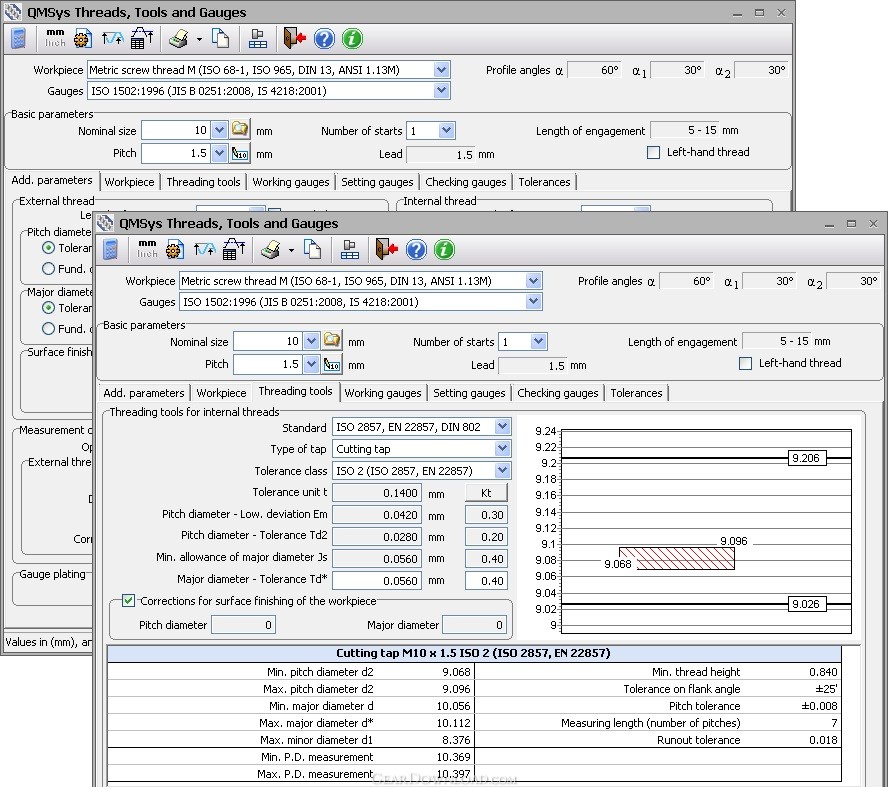The image size is (889, 787).
Task: Open the gear settings icon in the front window toolbar
Action: (175, 249)
